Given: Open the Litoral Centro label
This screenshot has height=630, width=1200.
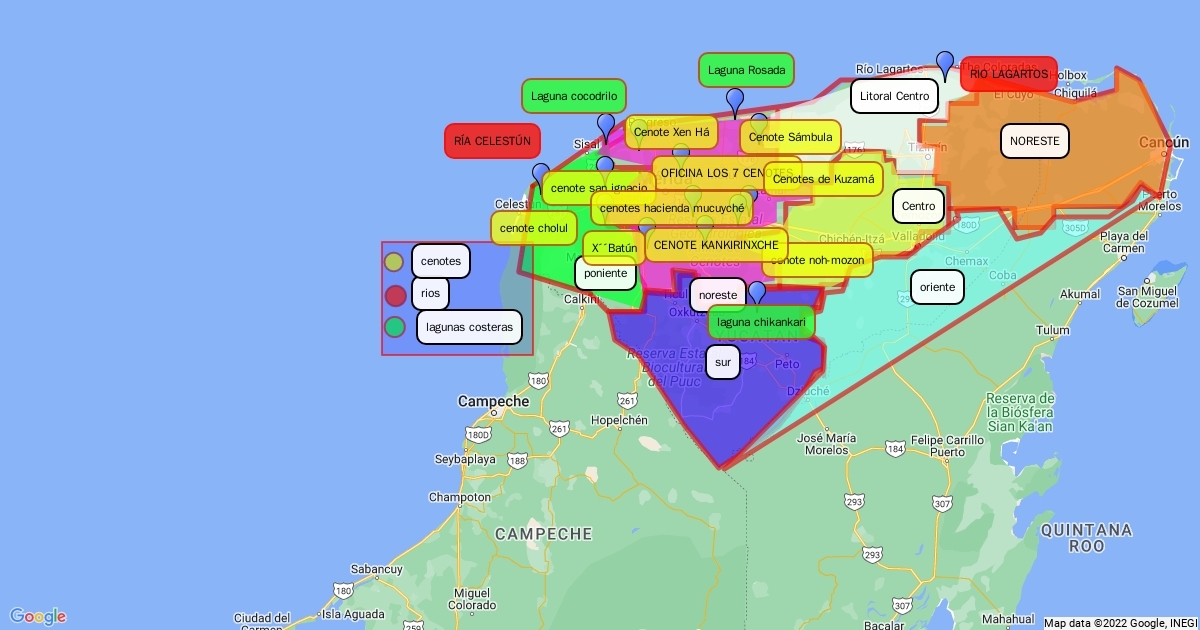Looking at the screenshot, I should pos(895,97).
